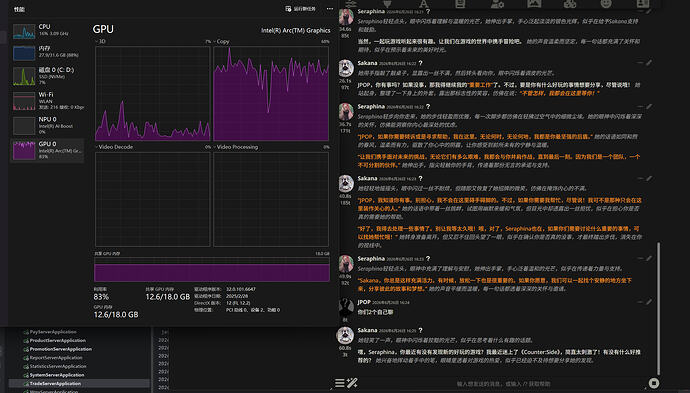Select Wi-Fi in Task Manager sidebar
Screen dimensions: 690x393
coord(47,101)
